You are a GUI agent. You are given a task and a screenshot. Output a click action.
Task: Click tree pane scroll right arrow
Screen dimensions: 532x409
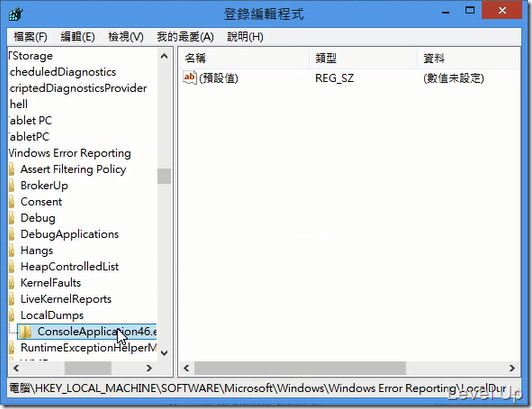coord(149,368)
